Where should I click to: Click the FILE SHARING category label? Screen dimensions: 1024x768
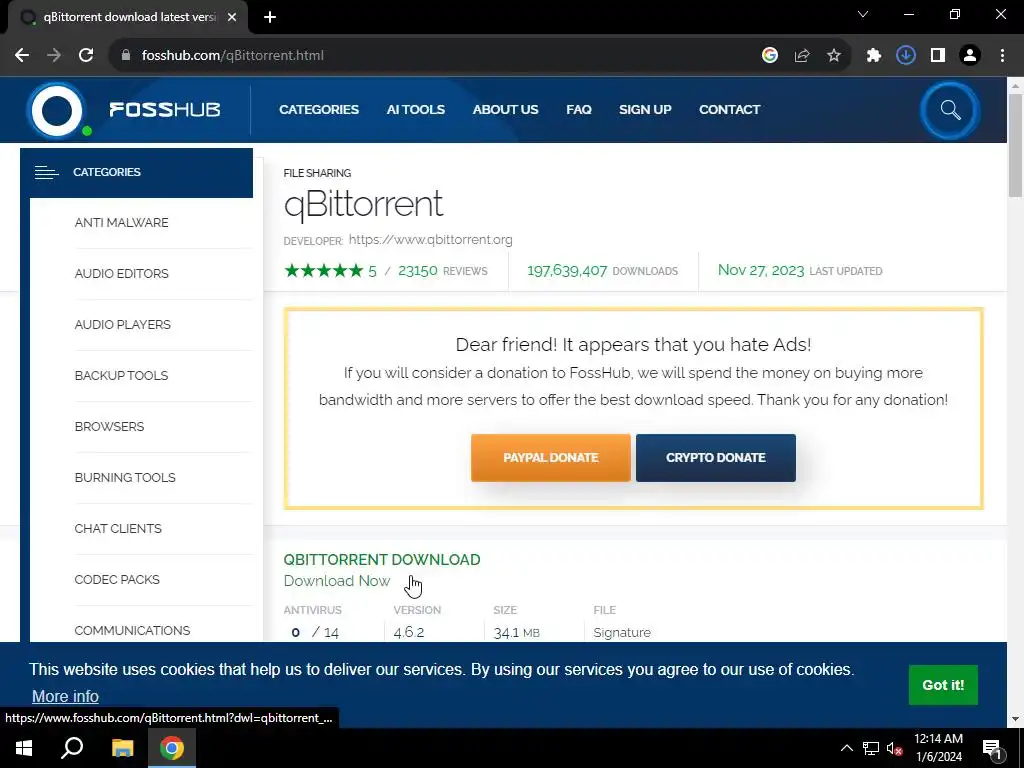[x=317, y=173]
